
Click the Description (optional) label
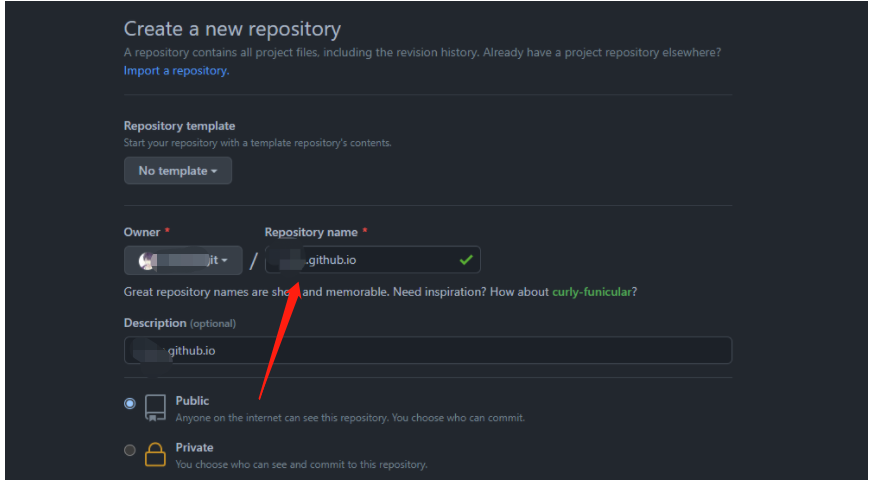point(179,323)
